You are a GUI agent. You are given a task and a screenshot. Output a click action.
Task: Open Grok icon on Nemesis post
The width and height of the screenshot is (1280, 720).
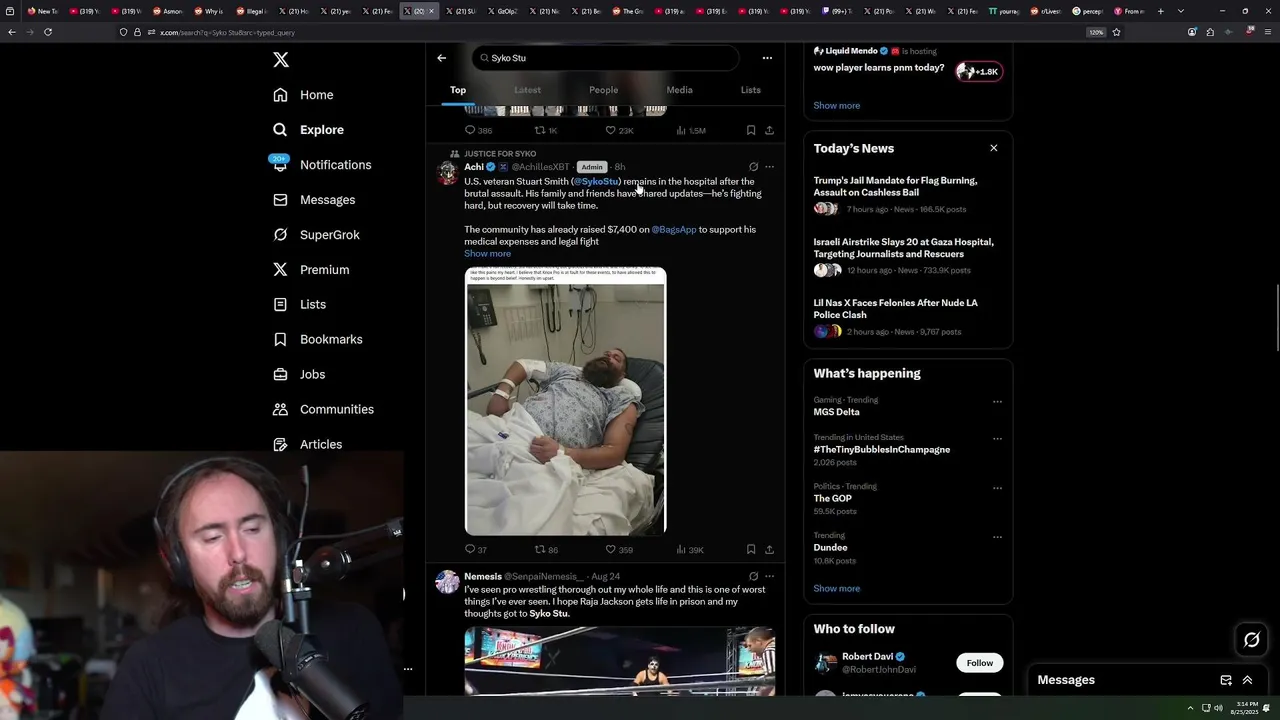(x=753, y=577)
